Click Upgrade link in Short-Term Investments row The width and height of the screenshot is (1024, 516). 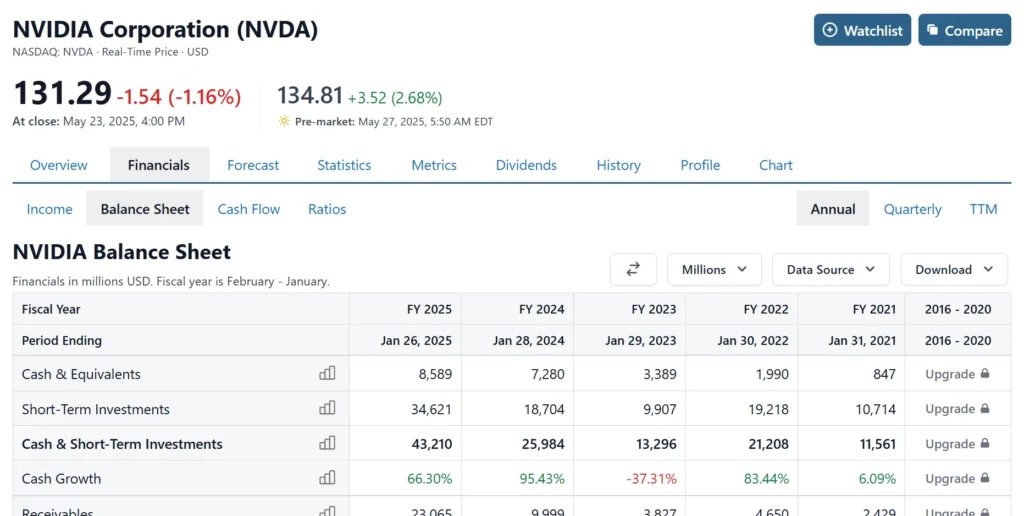pos(950,409)
